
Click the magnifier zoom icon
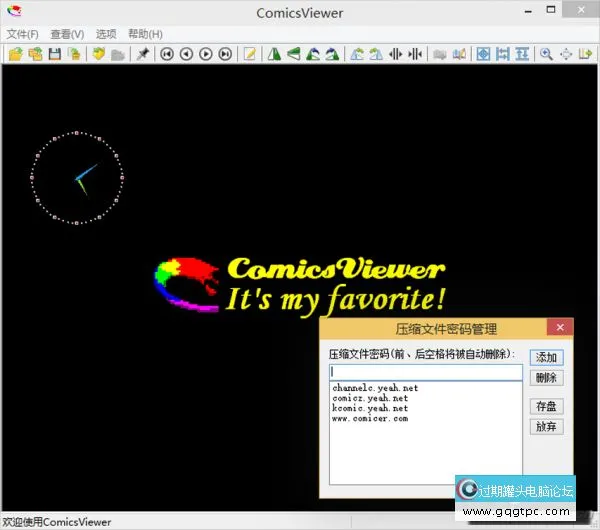547,54
